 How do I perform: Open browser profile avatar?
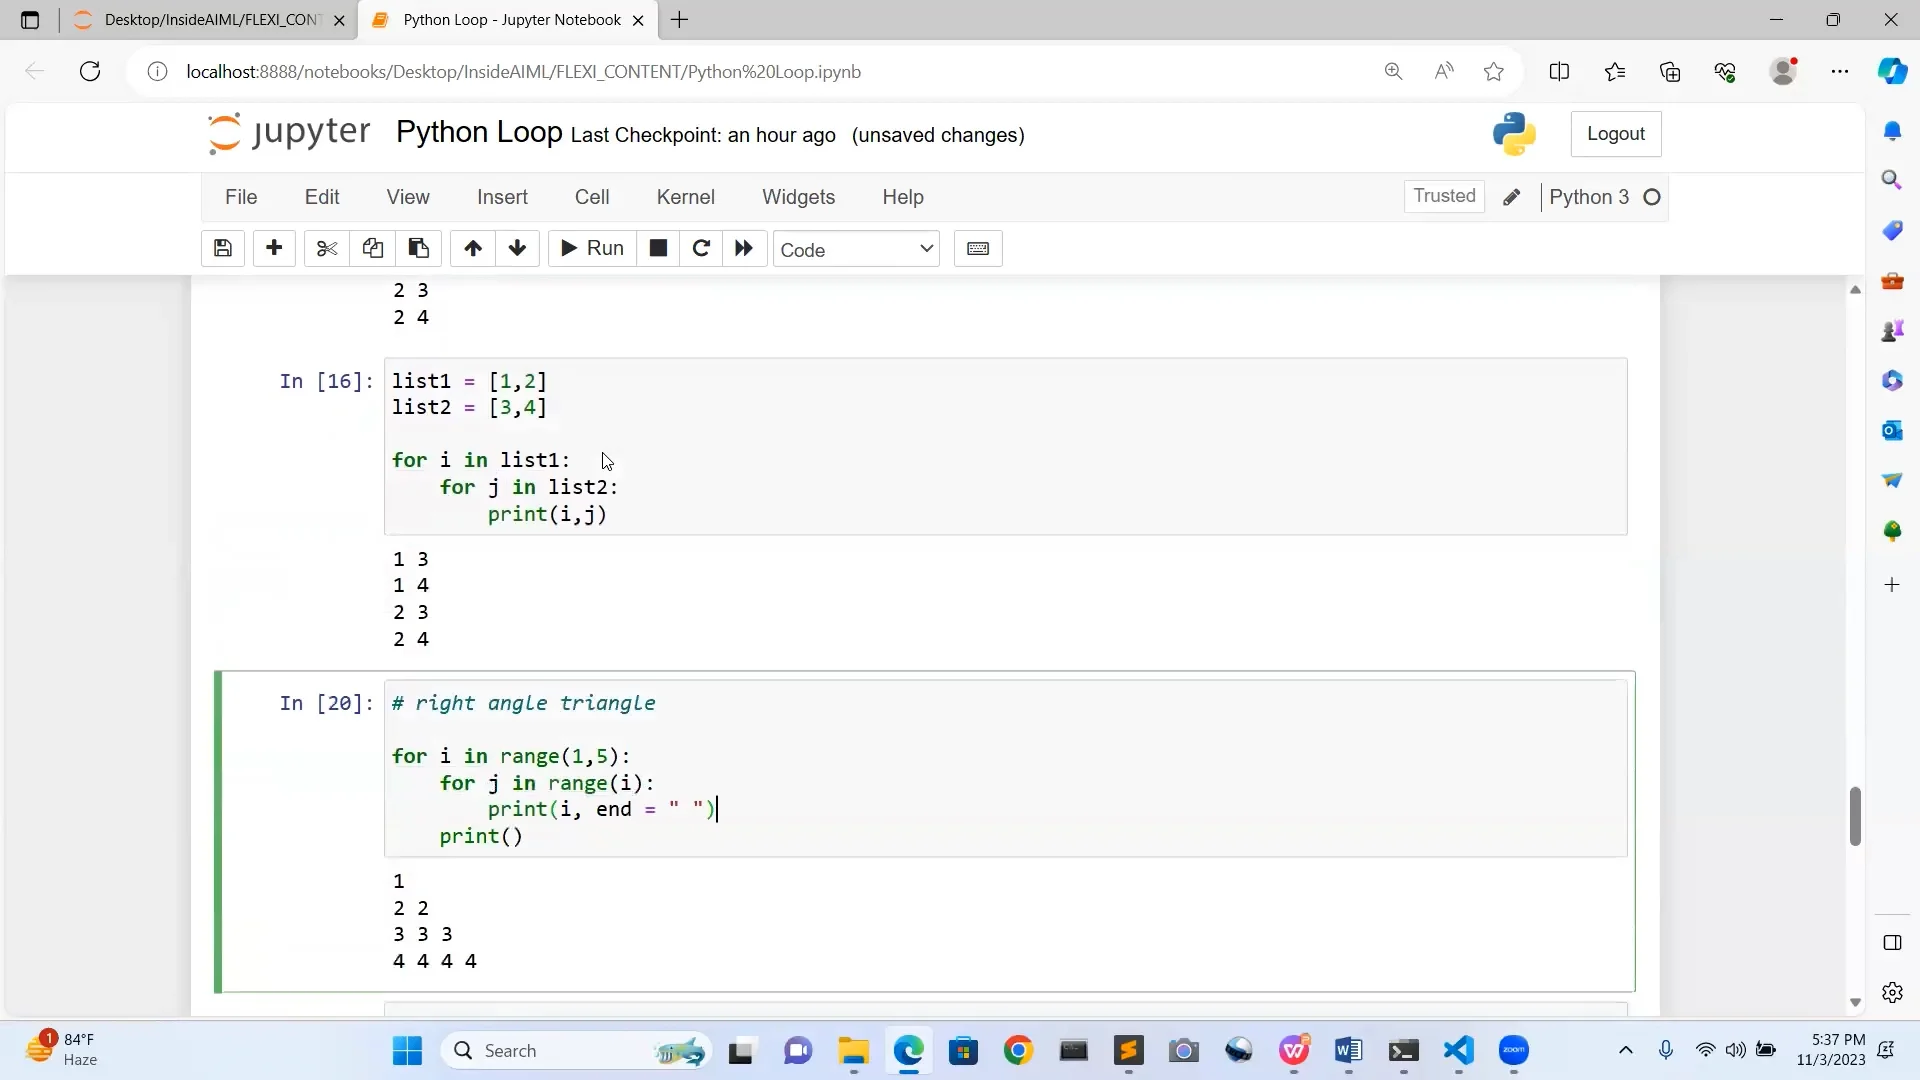(1784, 71)
